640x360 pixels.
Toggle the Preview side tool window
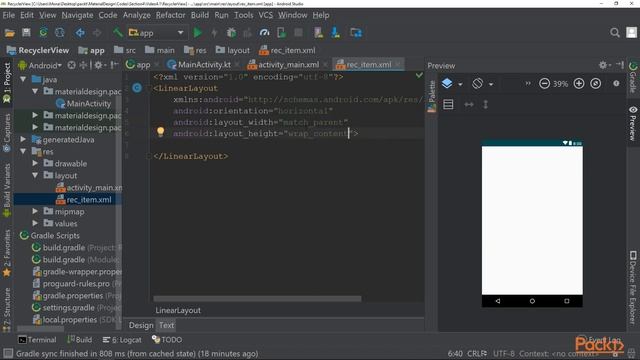click(x=633, y=124)
